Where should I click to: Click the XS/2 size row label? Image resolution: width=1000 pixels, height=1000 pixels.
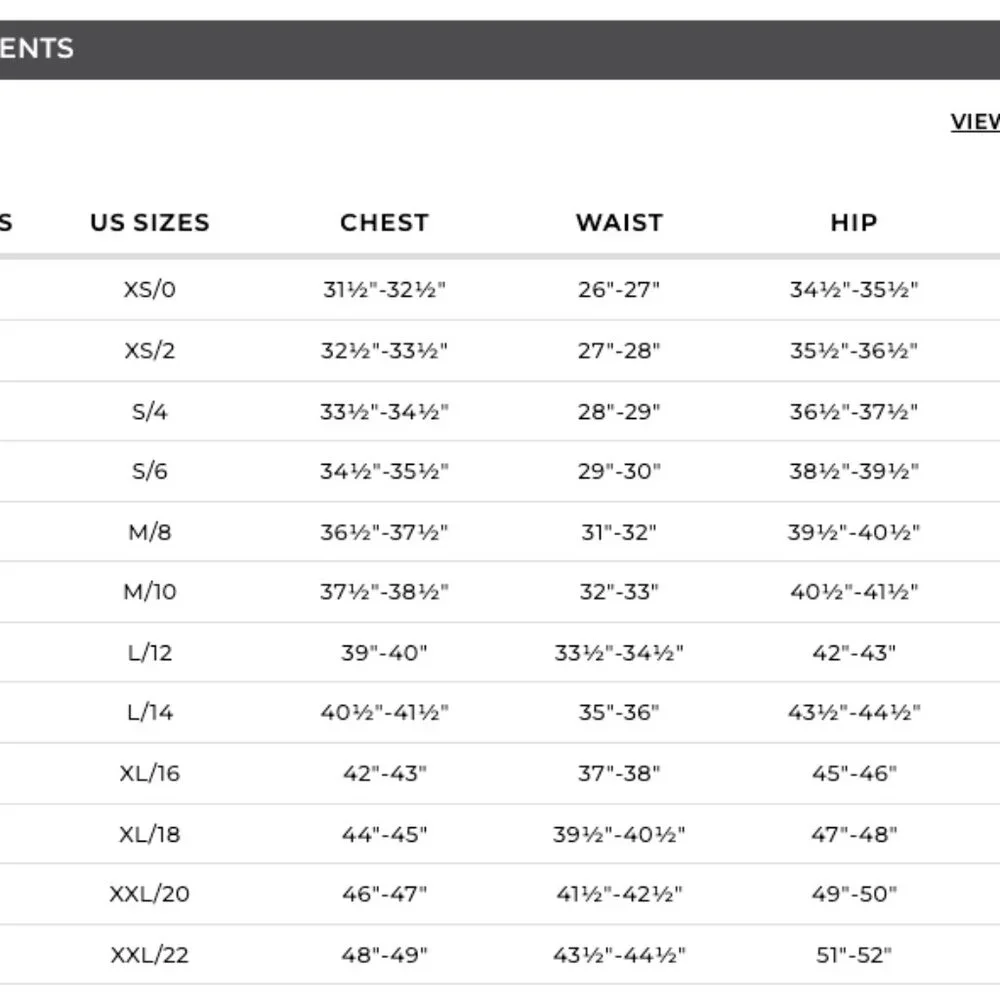[x=150, y=351]
